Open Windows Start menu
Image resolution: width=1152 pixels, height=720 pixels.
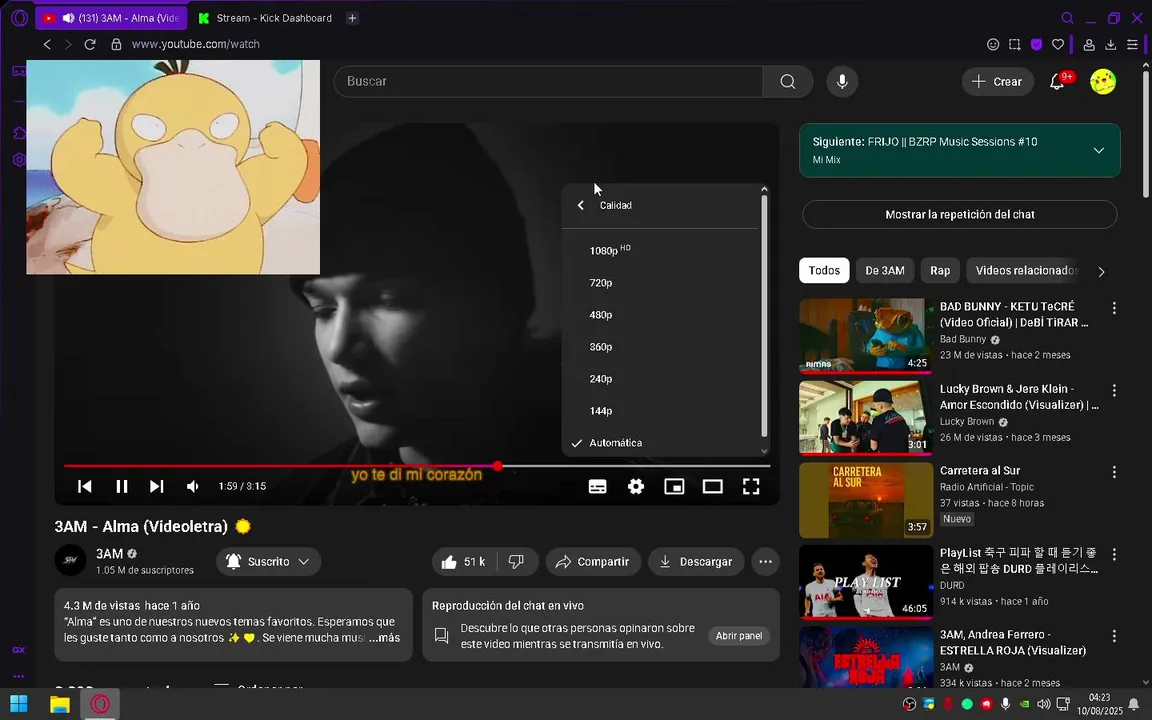(x=19, y=704)
